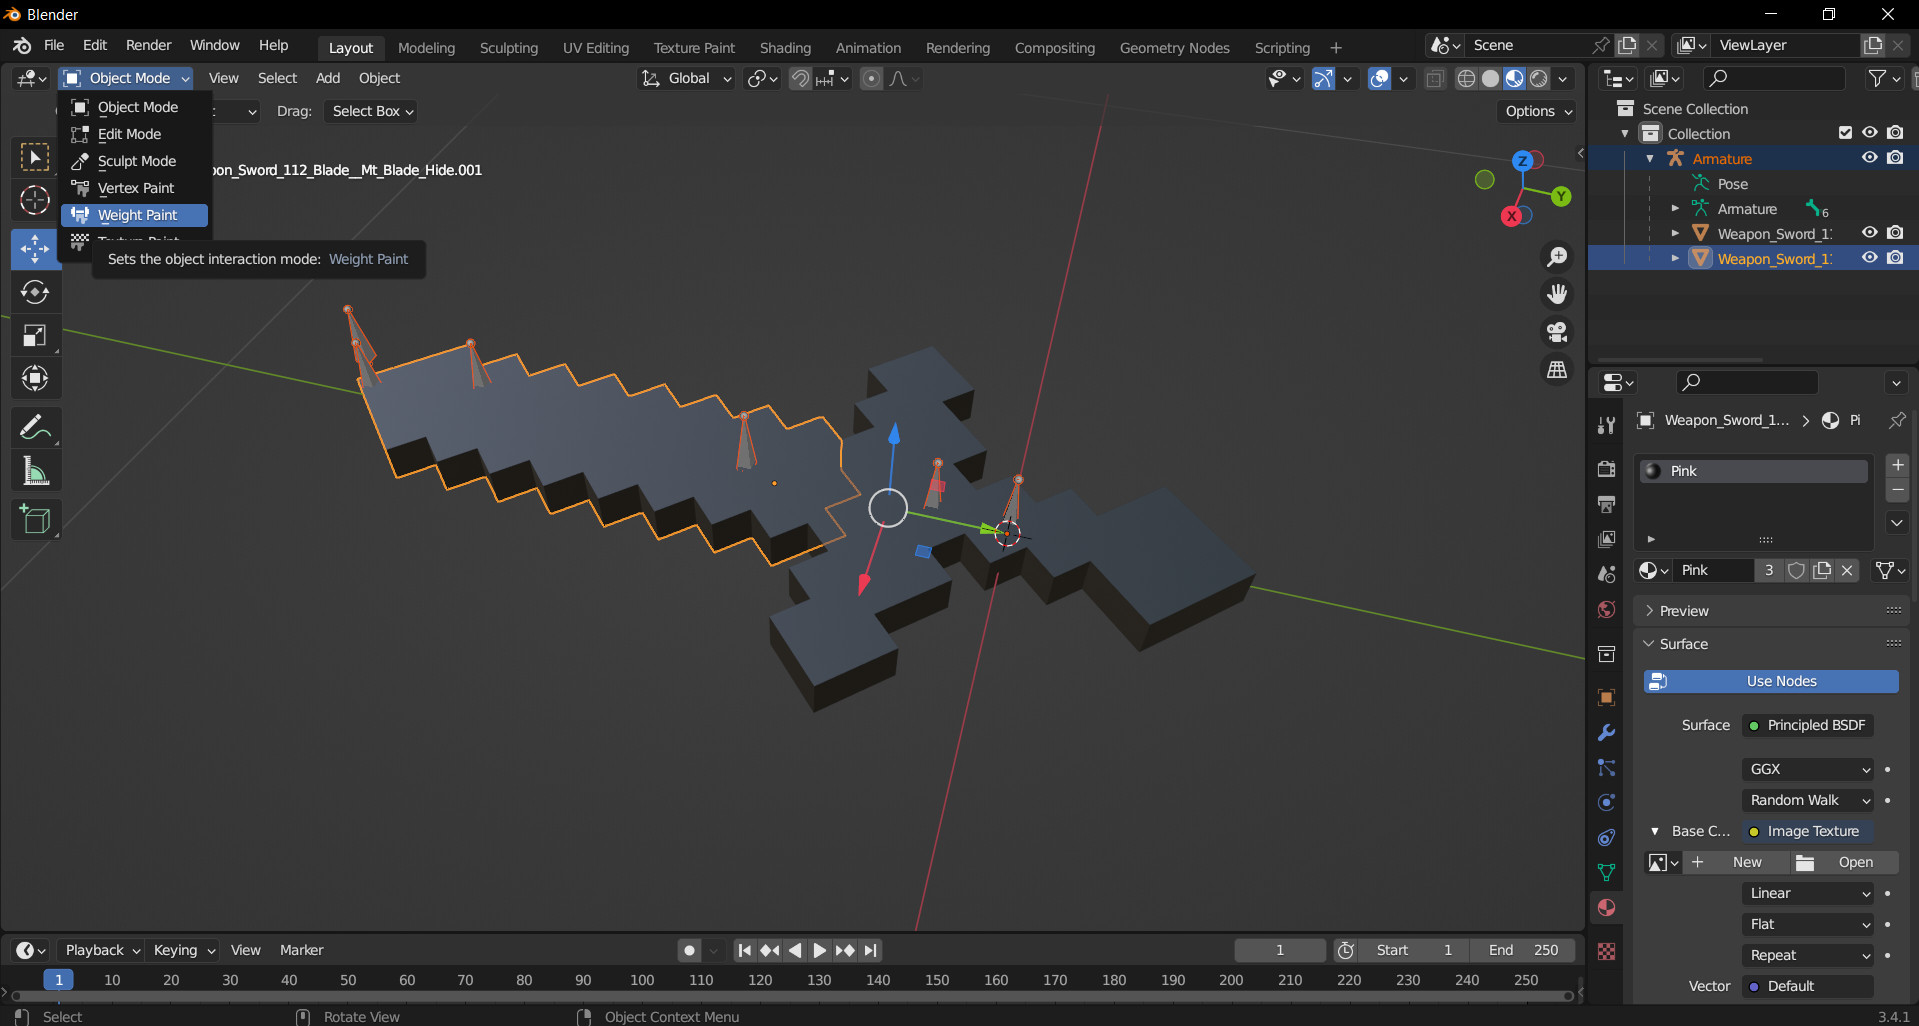The height and width of the screenshot is (1026, 1919).
Task: Toggle Use Nodes for the material
Action: click(x=1770, y=681)
